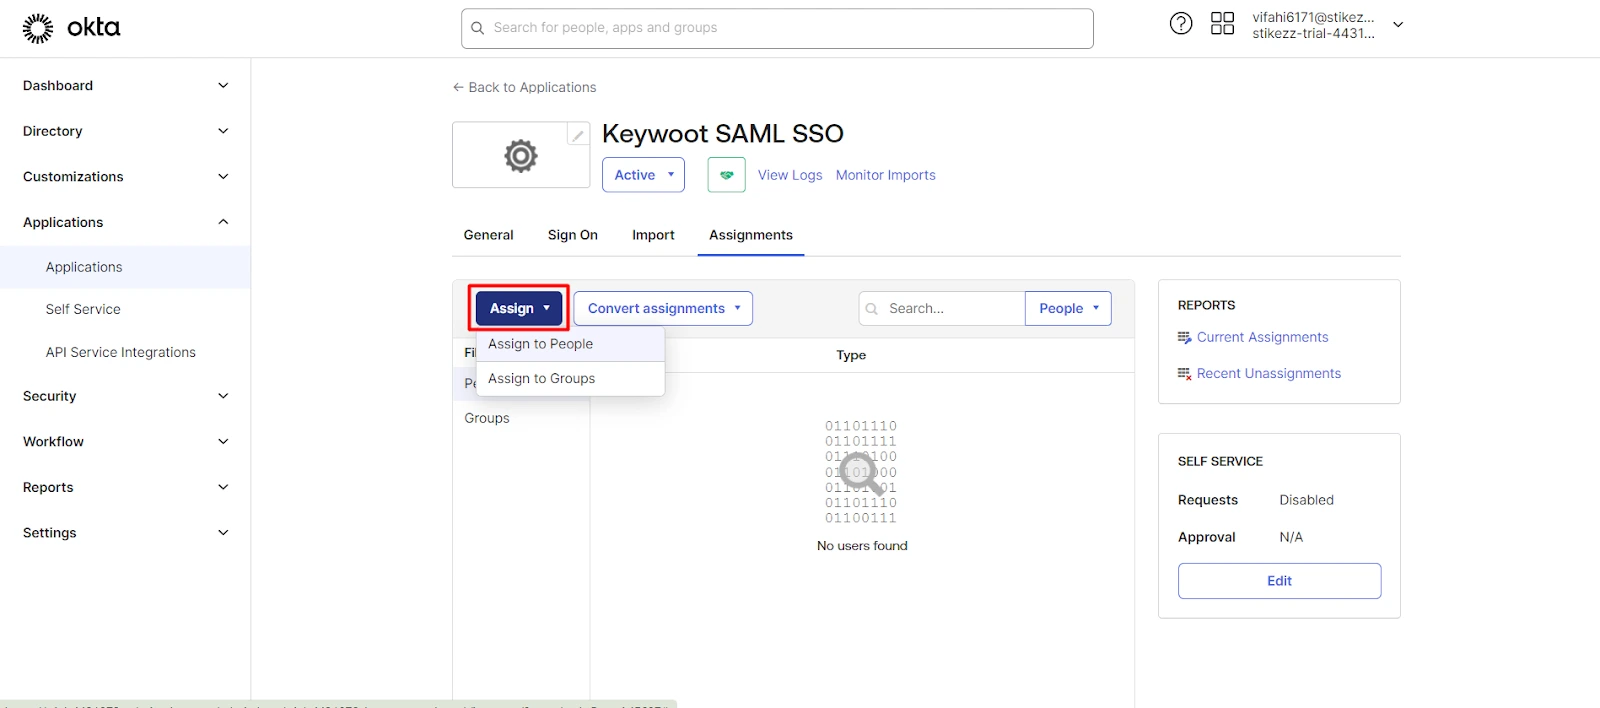The width and height of the screenshot is (1600, 708).
Task: Expand the Directory sidebar section
Action: pyautogui.click(x=223, y=131)
